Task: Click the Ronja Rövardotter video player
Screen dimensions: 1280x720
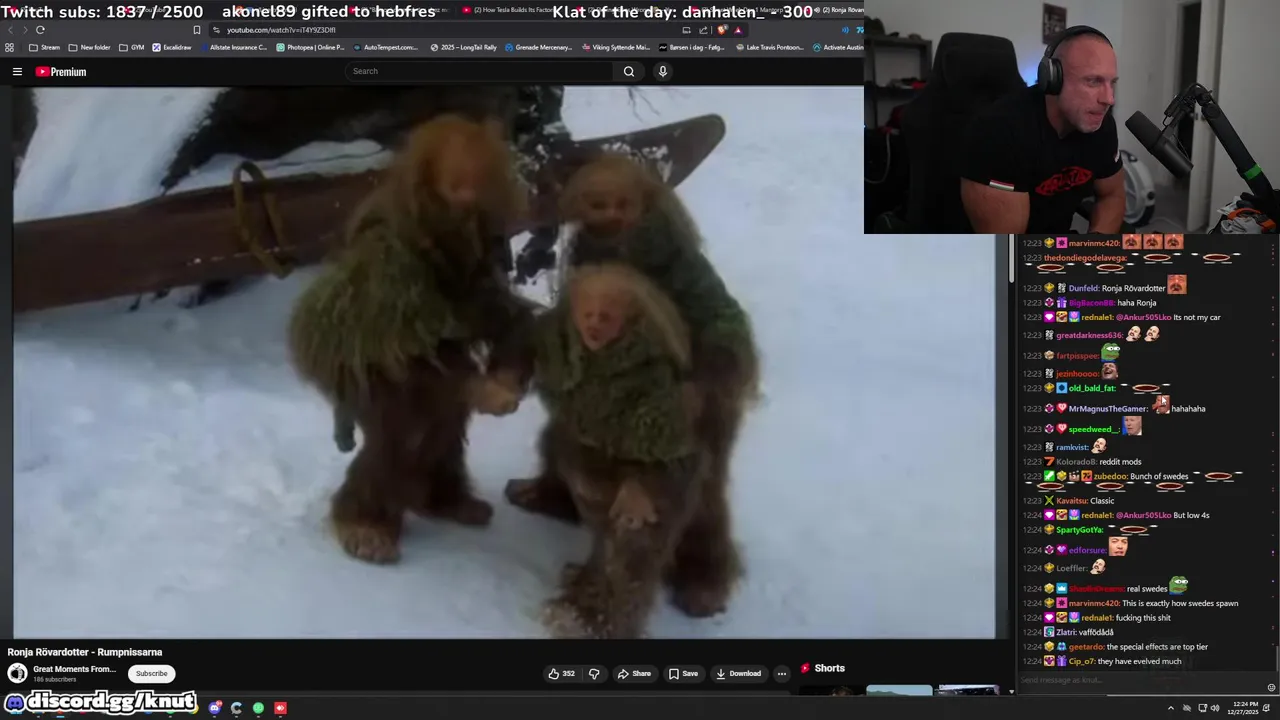Action: click(504, 362)
